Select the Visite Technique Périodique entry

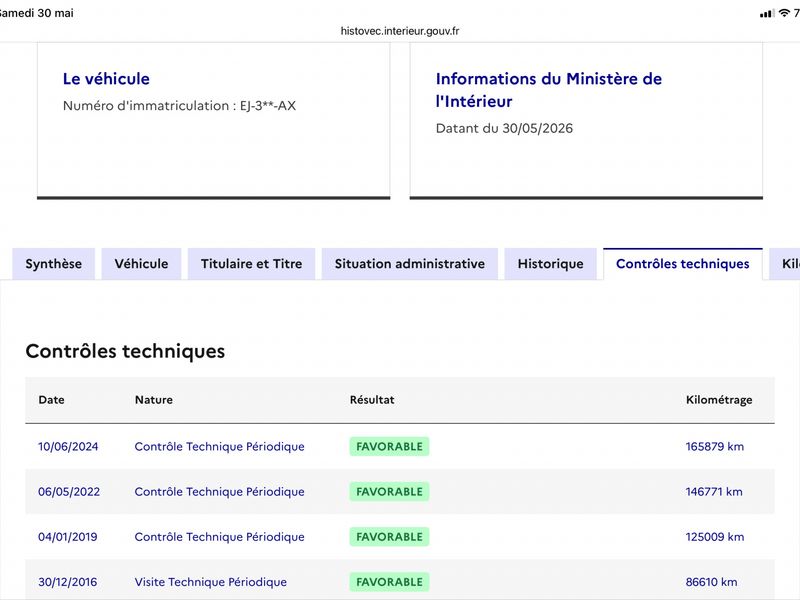[x=211, y=582]
